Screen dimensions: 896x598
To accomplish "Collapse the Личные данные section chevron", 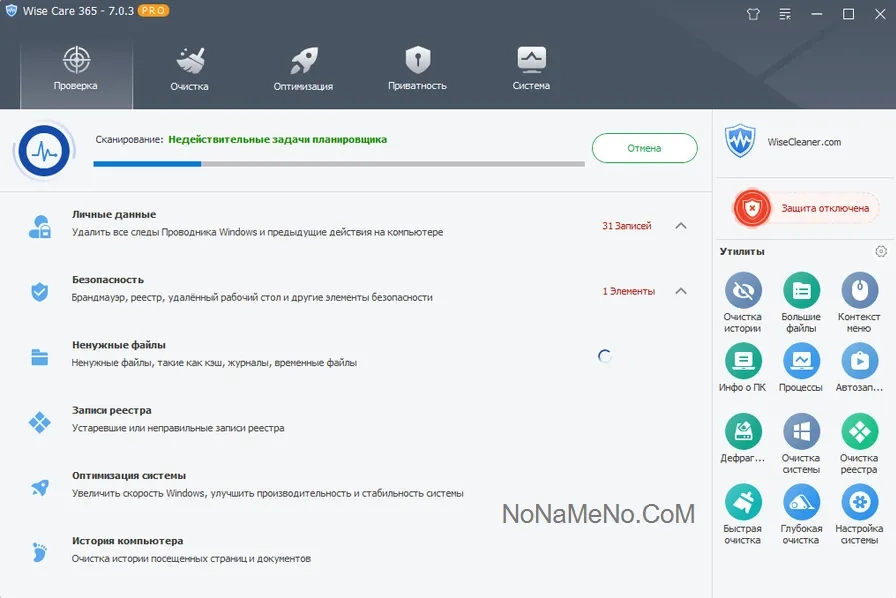I will [x=681, y=226].
